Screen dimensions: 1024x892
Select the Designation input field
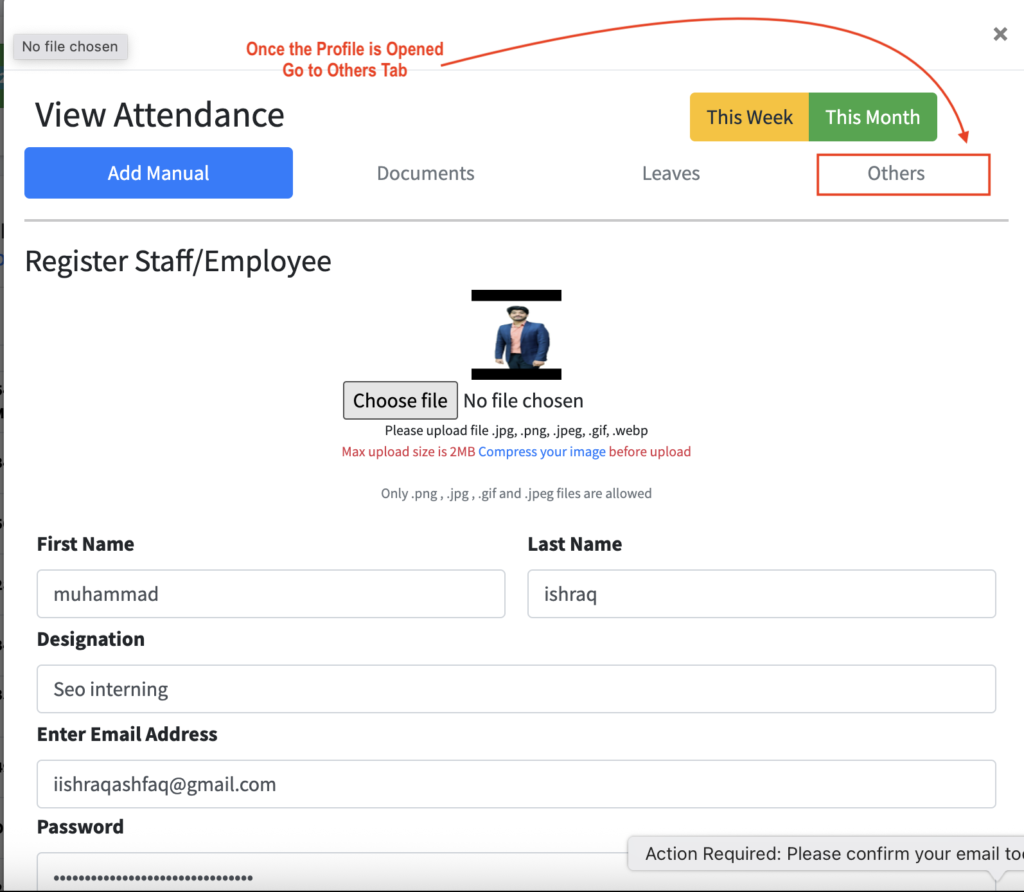(516, 689)
